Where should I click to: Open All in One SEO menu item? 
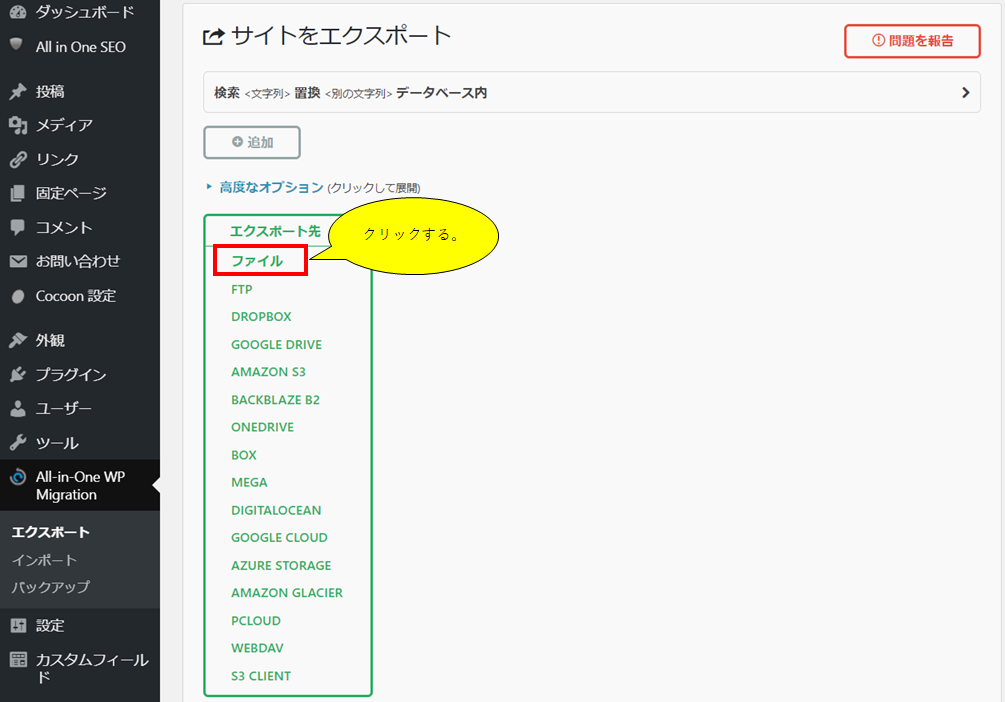coord(79,47)
